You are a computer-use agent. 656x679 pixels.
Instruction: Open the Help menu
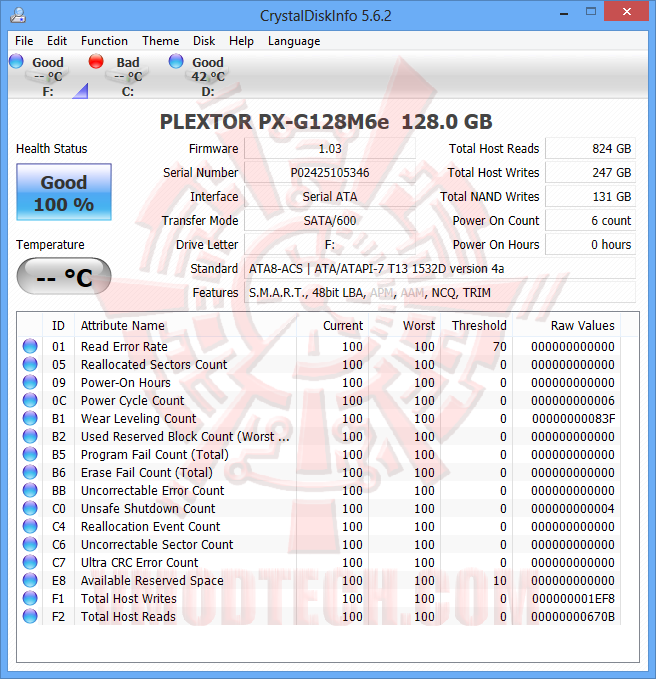241,41
